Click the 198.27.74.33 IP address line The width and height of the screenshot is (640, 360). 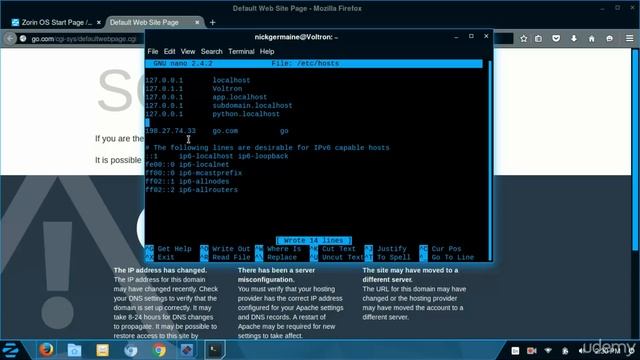pyautogui.click(x=171, y=131)
